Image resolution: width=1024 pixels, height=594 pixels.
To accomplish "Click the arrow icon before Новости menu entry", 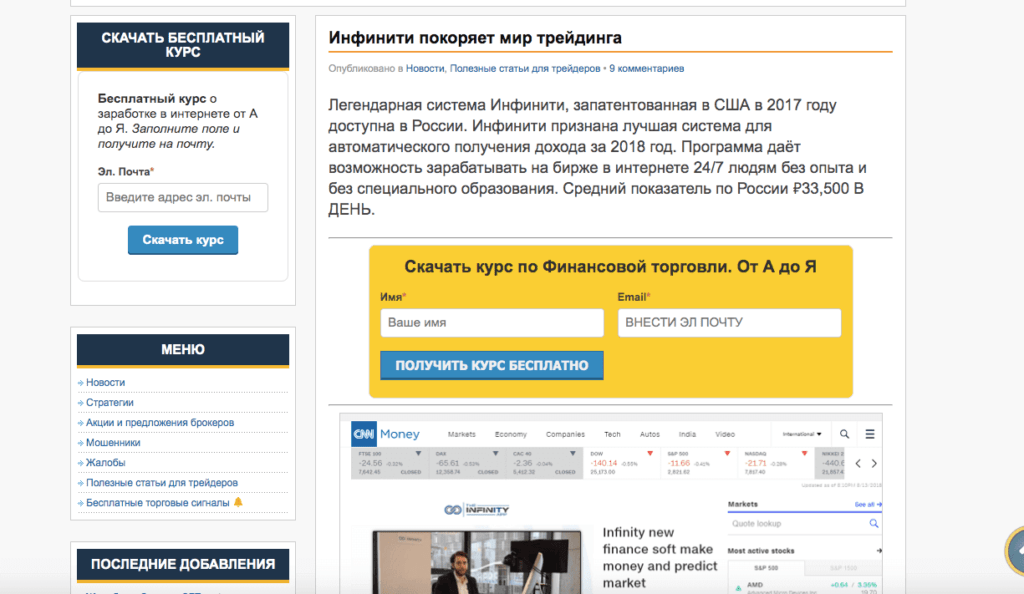I will pos(82,382).
